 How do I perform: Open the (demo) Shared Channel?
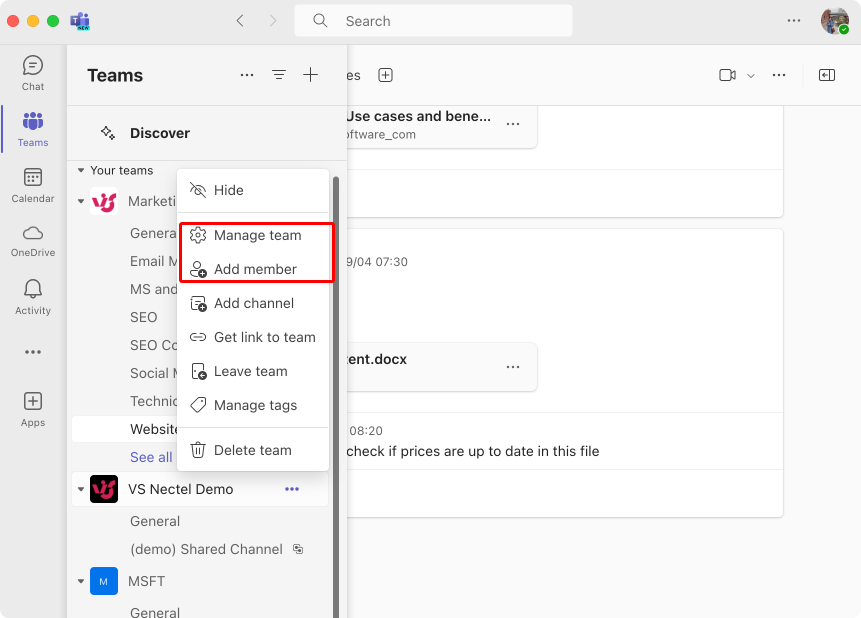206,549
